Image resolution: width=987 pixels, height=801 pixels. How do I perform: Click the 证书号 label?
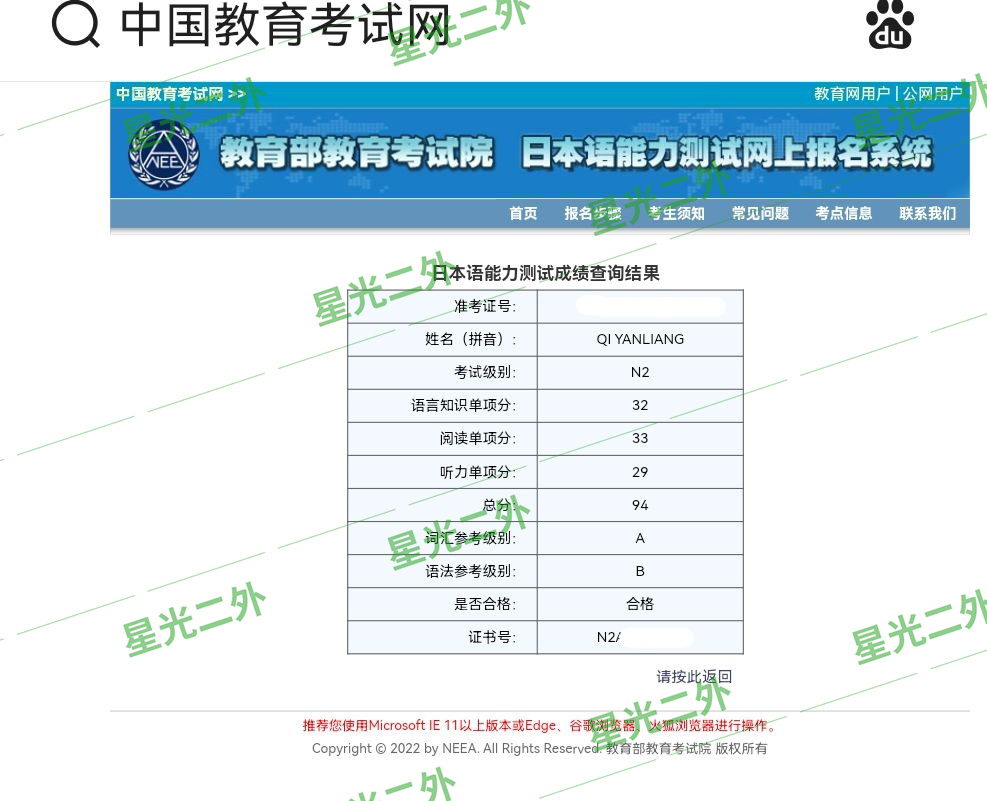[492, 637]
